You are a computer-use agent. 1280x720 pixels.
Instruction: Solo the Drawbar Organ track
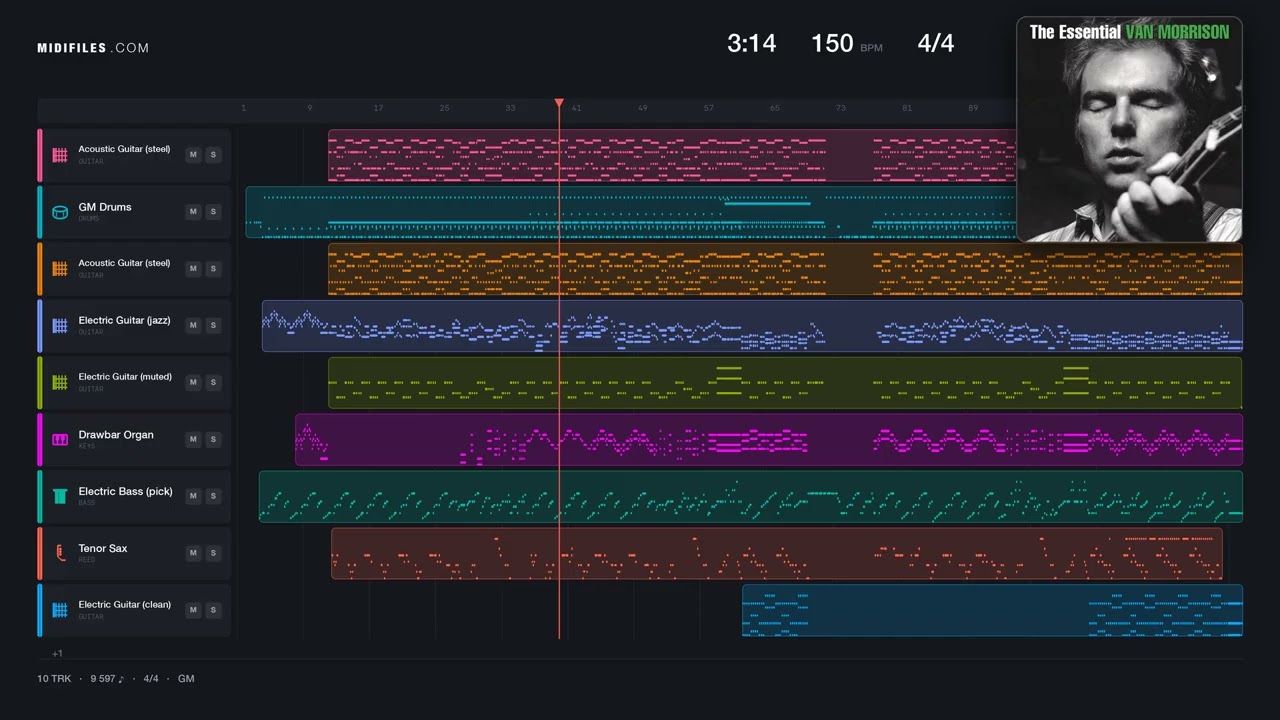pos(213,439)
